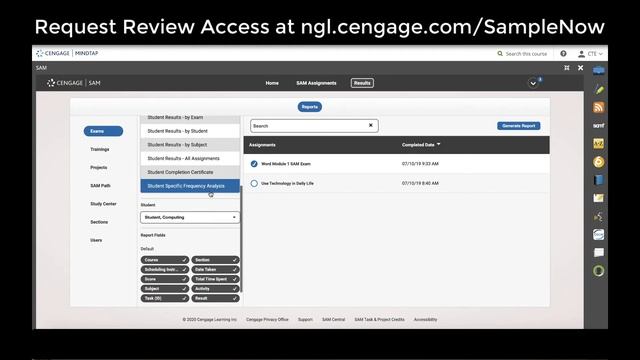Image resolution: width=640 pixels, height=360 pixels.
Task: Select SAM Path in left navigation
Action: point(100,186)
